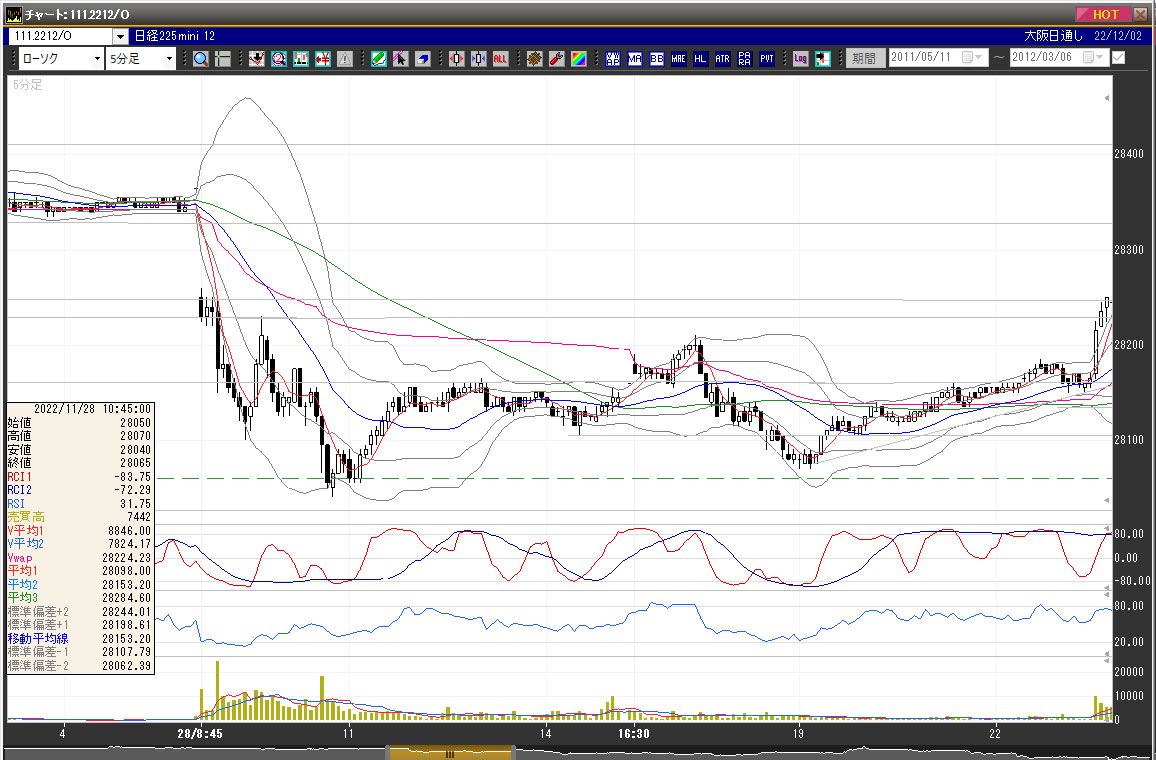
Task: Select the pointer selection tool
Action: (x=400, y=59)
